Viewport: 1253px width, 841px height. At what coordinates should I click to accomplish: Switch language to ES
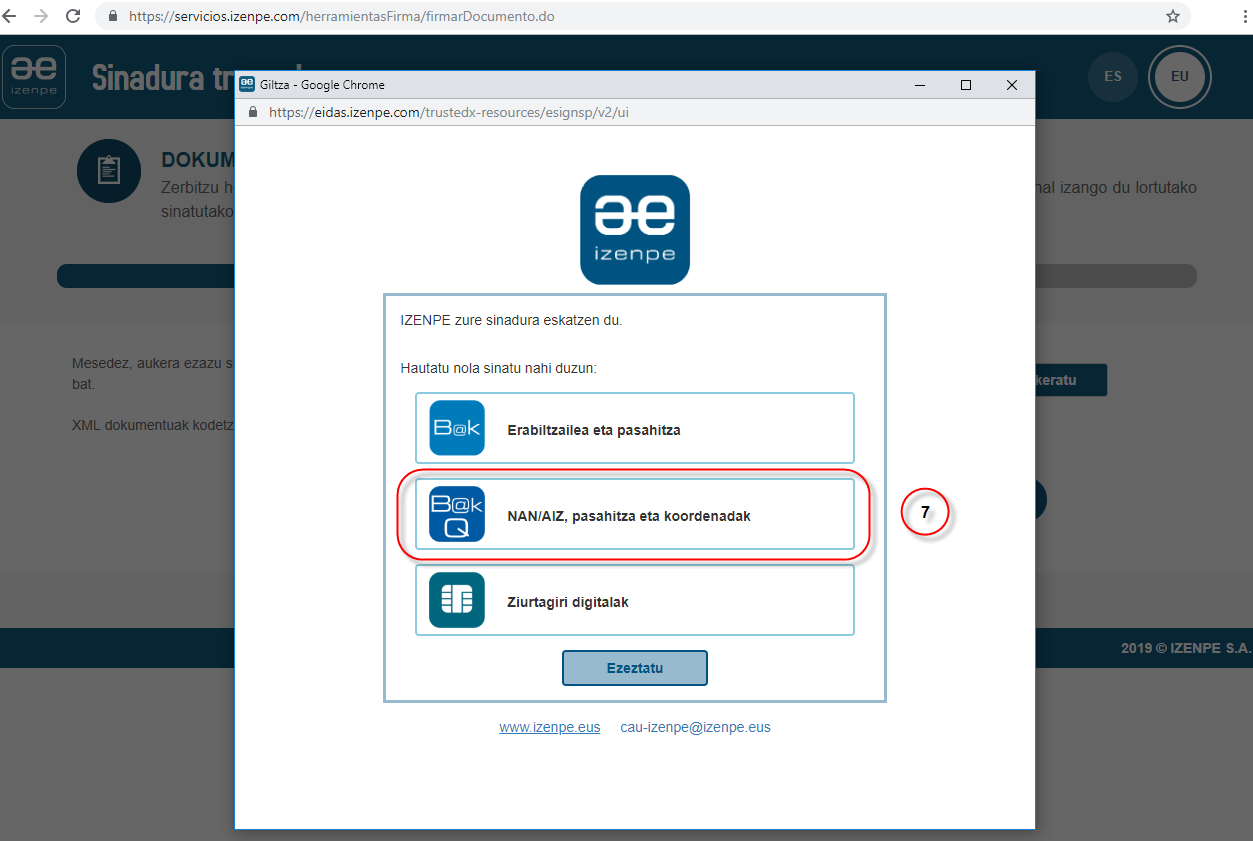click(1112, 76)
